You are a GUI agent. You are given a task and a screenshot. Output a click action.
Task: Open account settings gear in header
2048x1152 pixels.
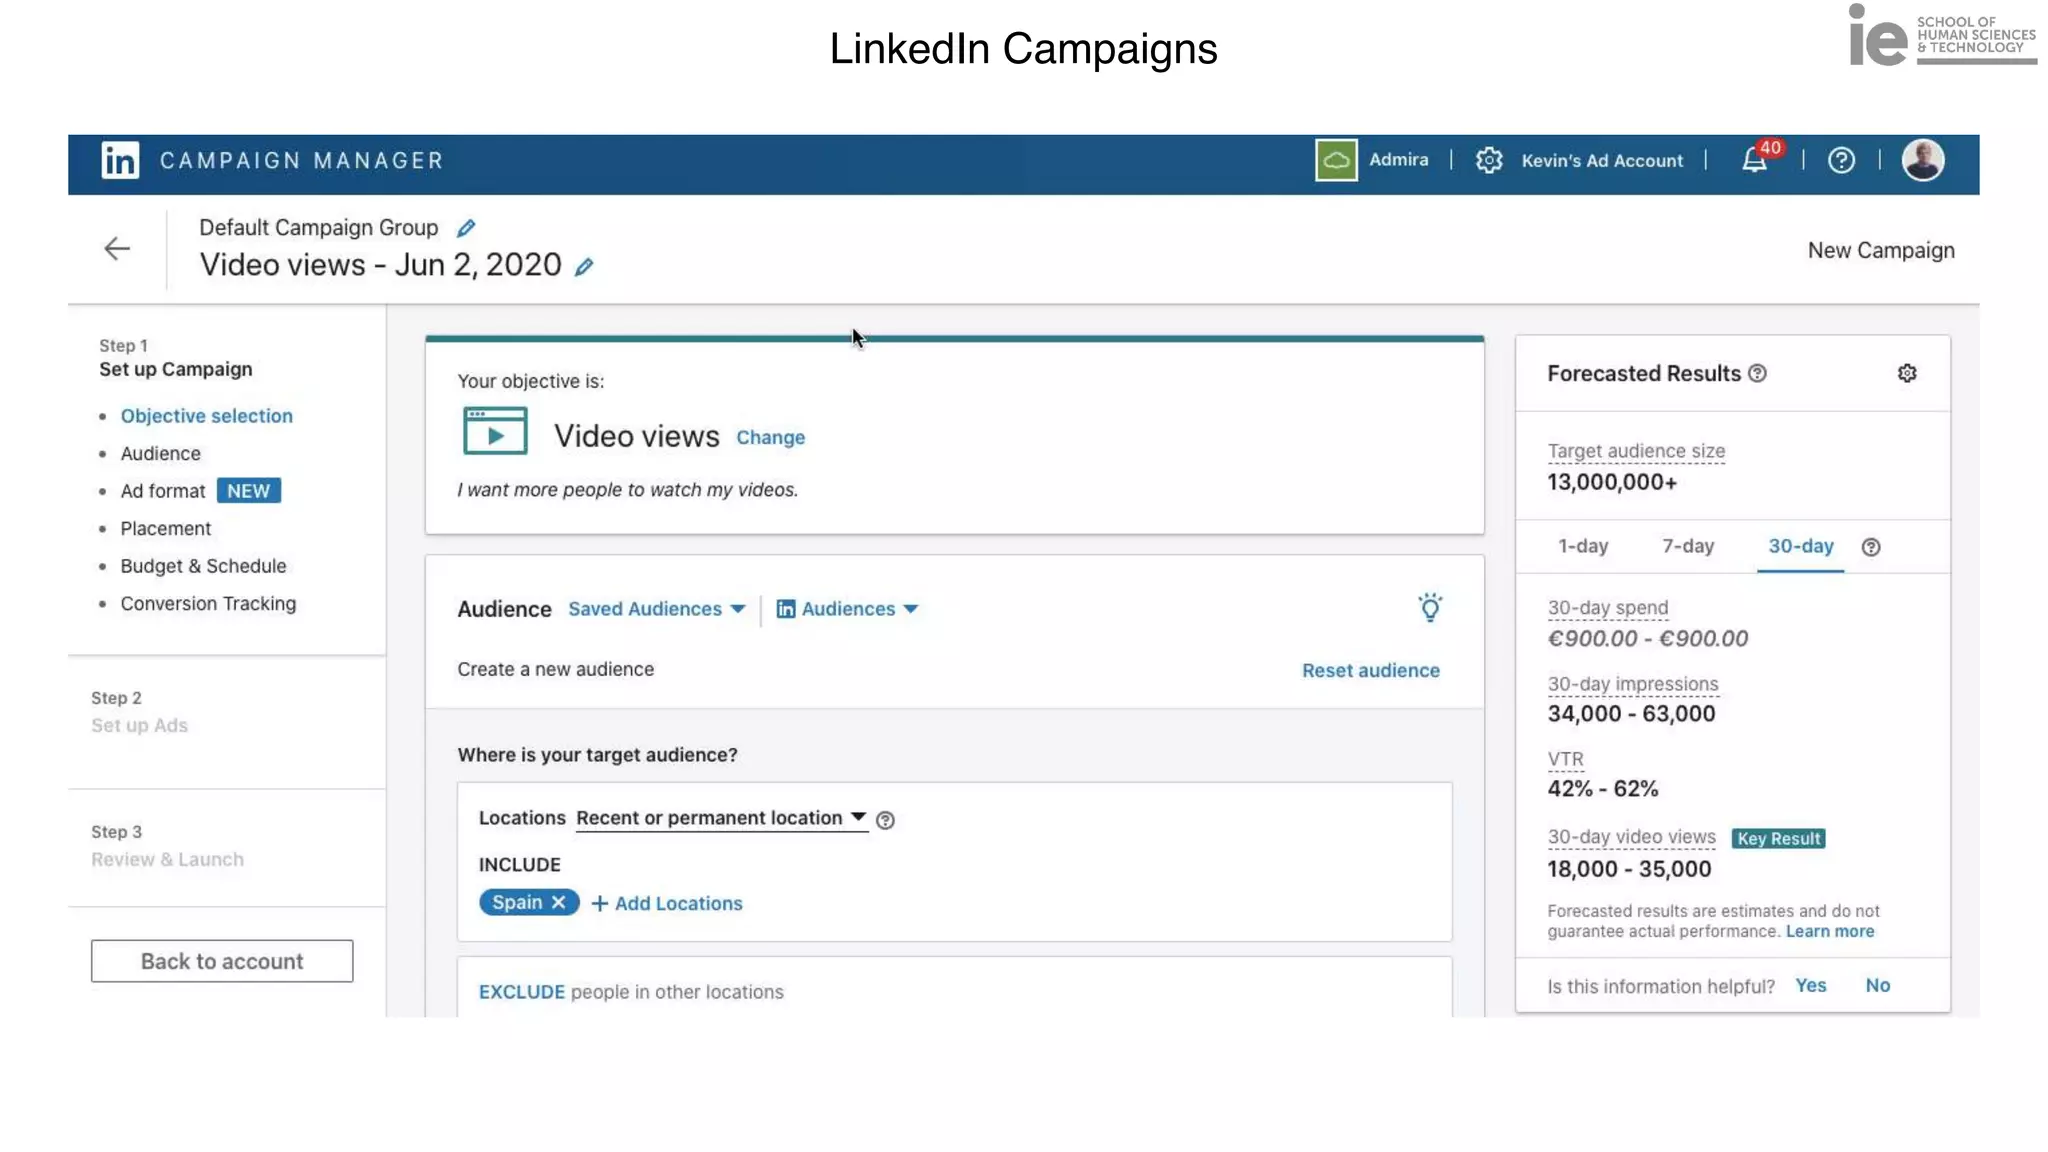[1489, 160]
